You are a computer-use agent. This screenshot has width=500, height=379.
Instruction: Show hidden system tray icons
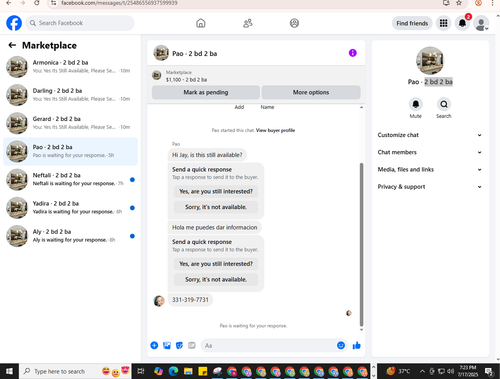422,371
